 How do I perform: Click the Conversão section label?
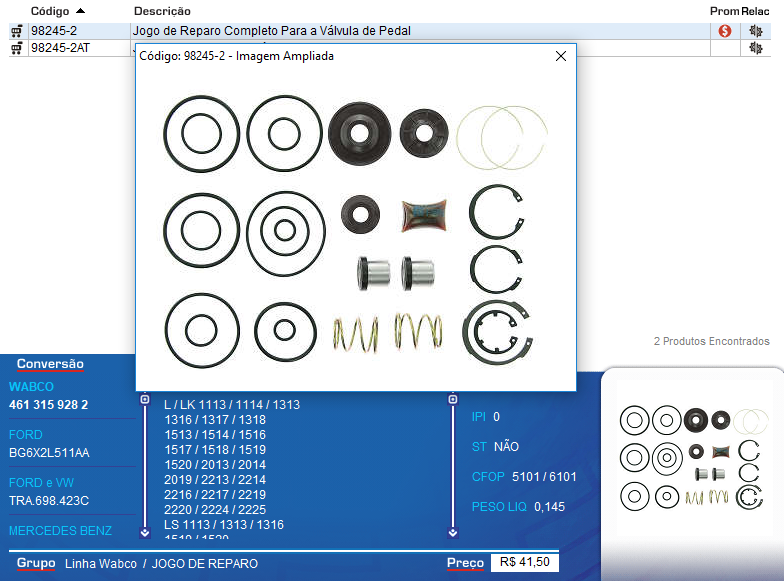50,364
